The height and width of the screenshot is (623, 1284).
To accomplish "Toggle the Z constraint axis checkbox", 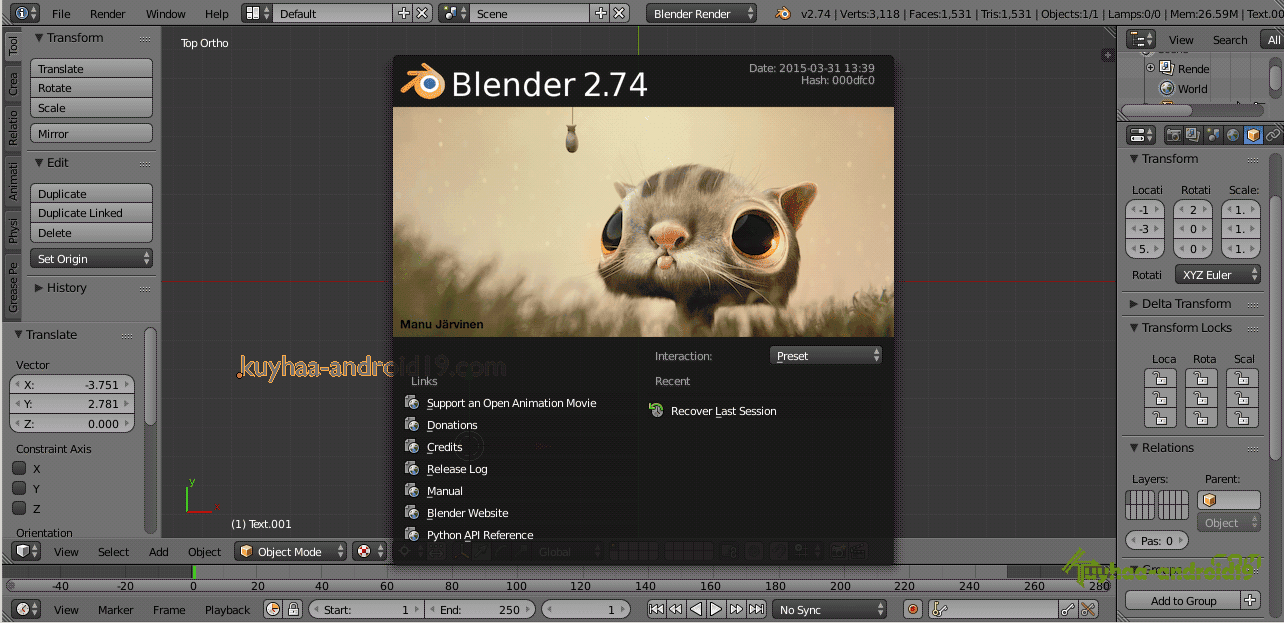I will (19, 508).
